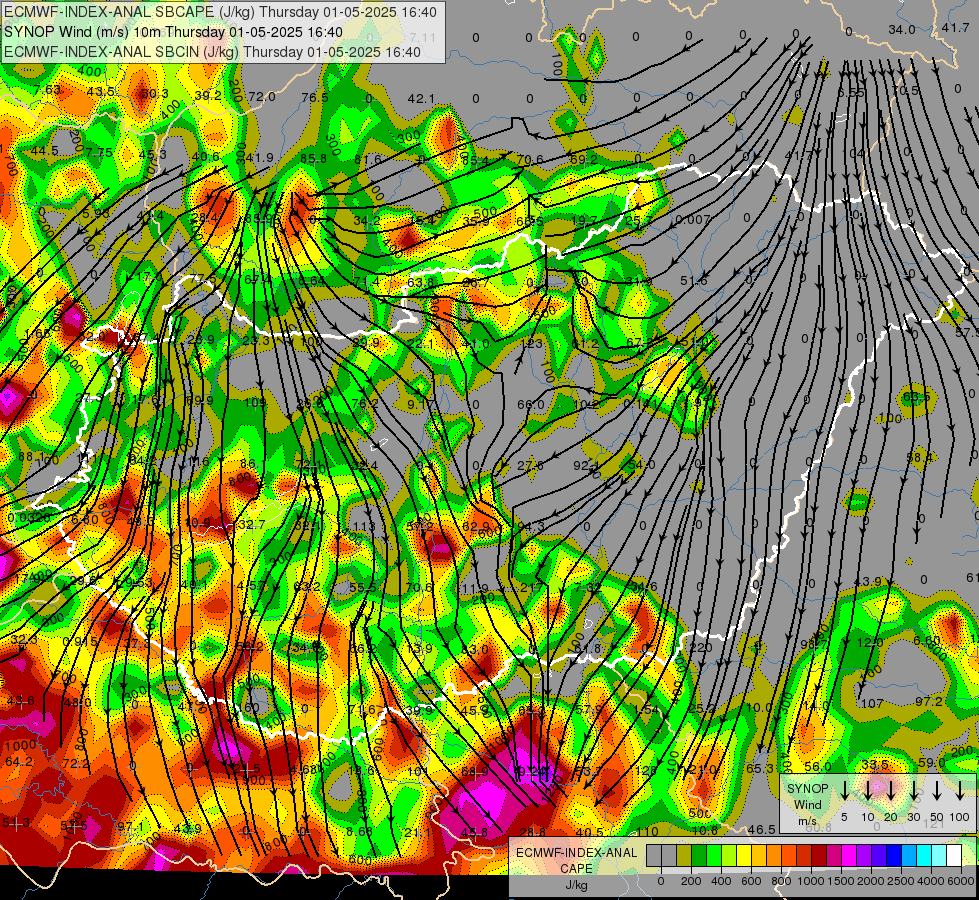This screenshot has height=900, width=979.
Task: Click the SBCIN title line in header
Action: 212,52
